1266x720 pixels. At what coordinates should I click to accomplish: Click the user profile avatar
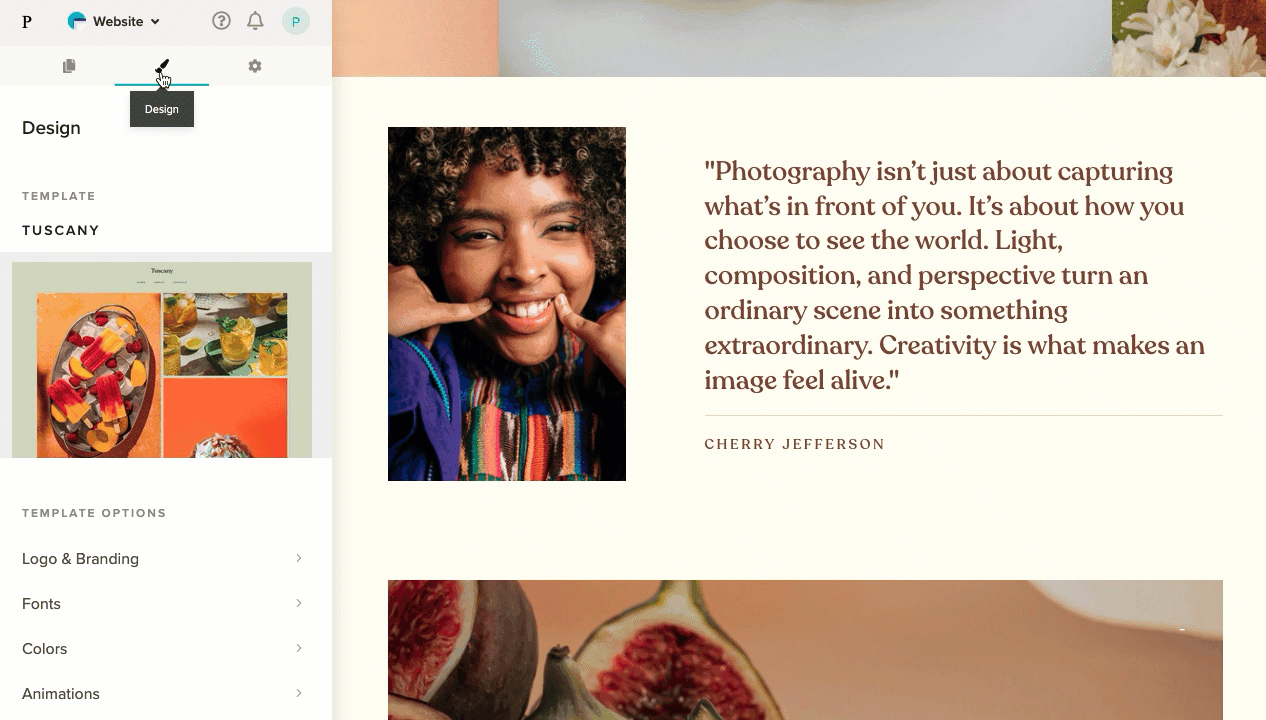coord(296,21)
